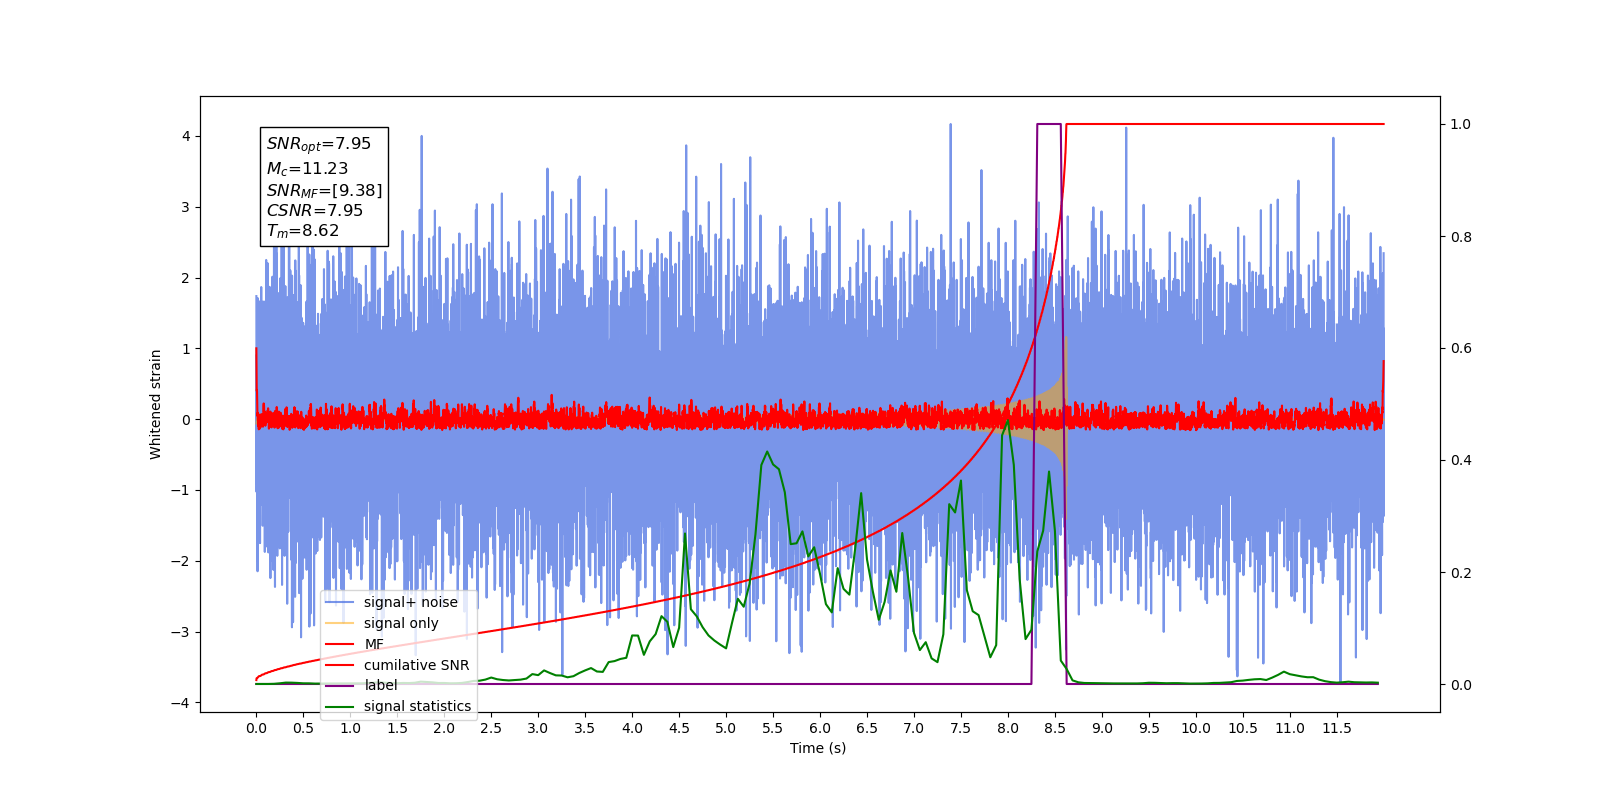
Task: Click the 'Time (s)' x-axis label
Action: tap(818, 748)
